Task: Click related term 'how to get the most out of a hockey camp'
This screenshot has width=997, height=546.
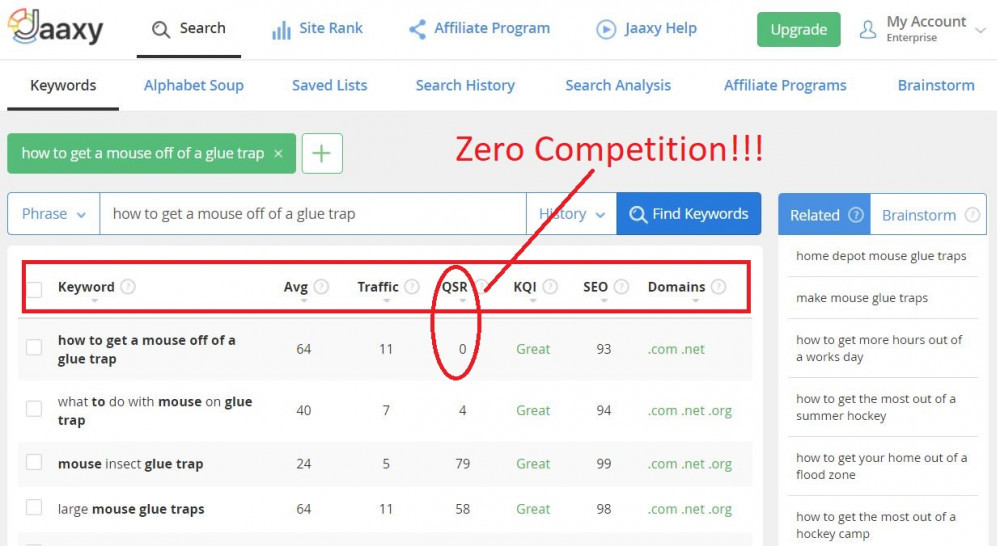Action: tap(876, 525)
